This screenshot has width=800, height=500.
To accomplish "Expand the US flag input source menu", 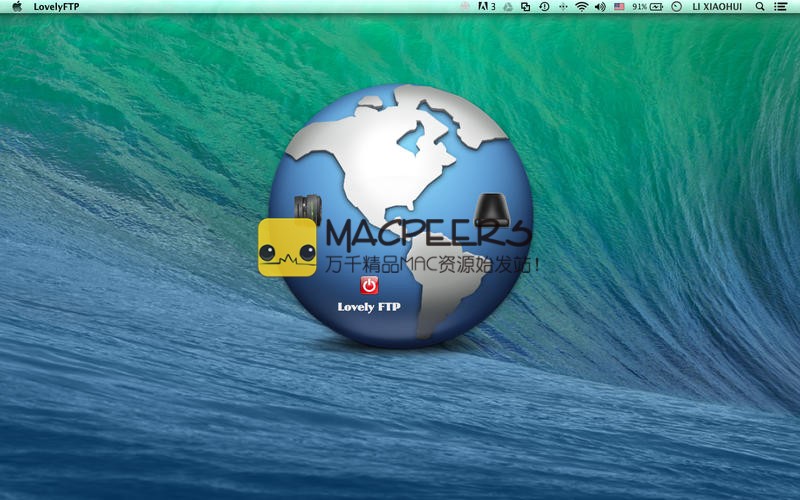I will [x=619, y=7].
